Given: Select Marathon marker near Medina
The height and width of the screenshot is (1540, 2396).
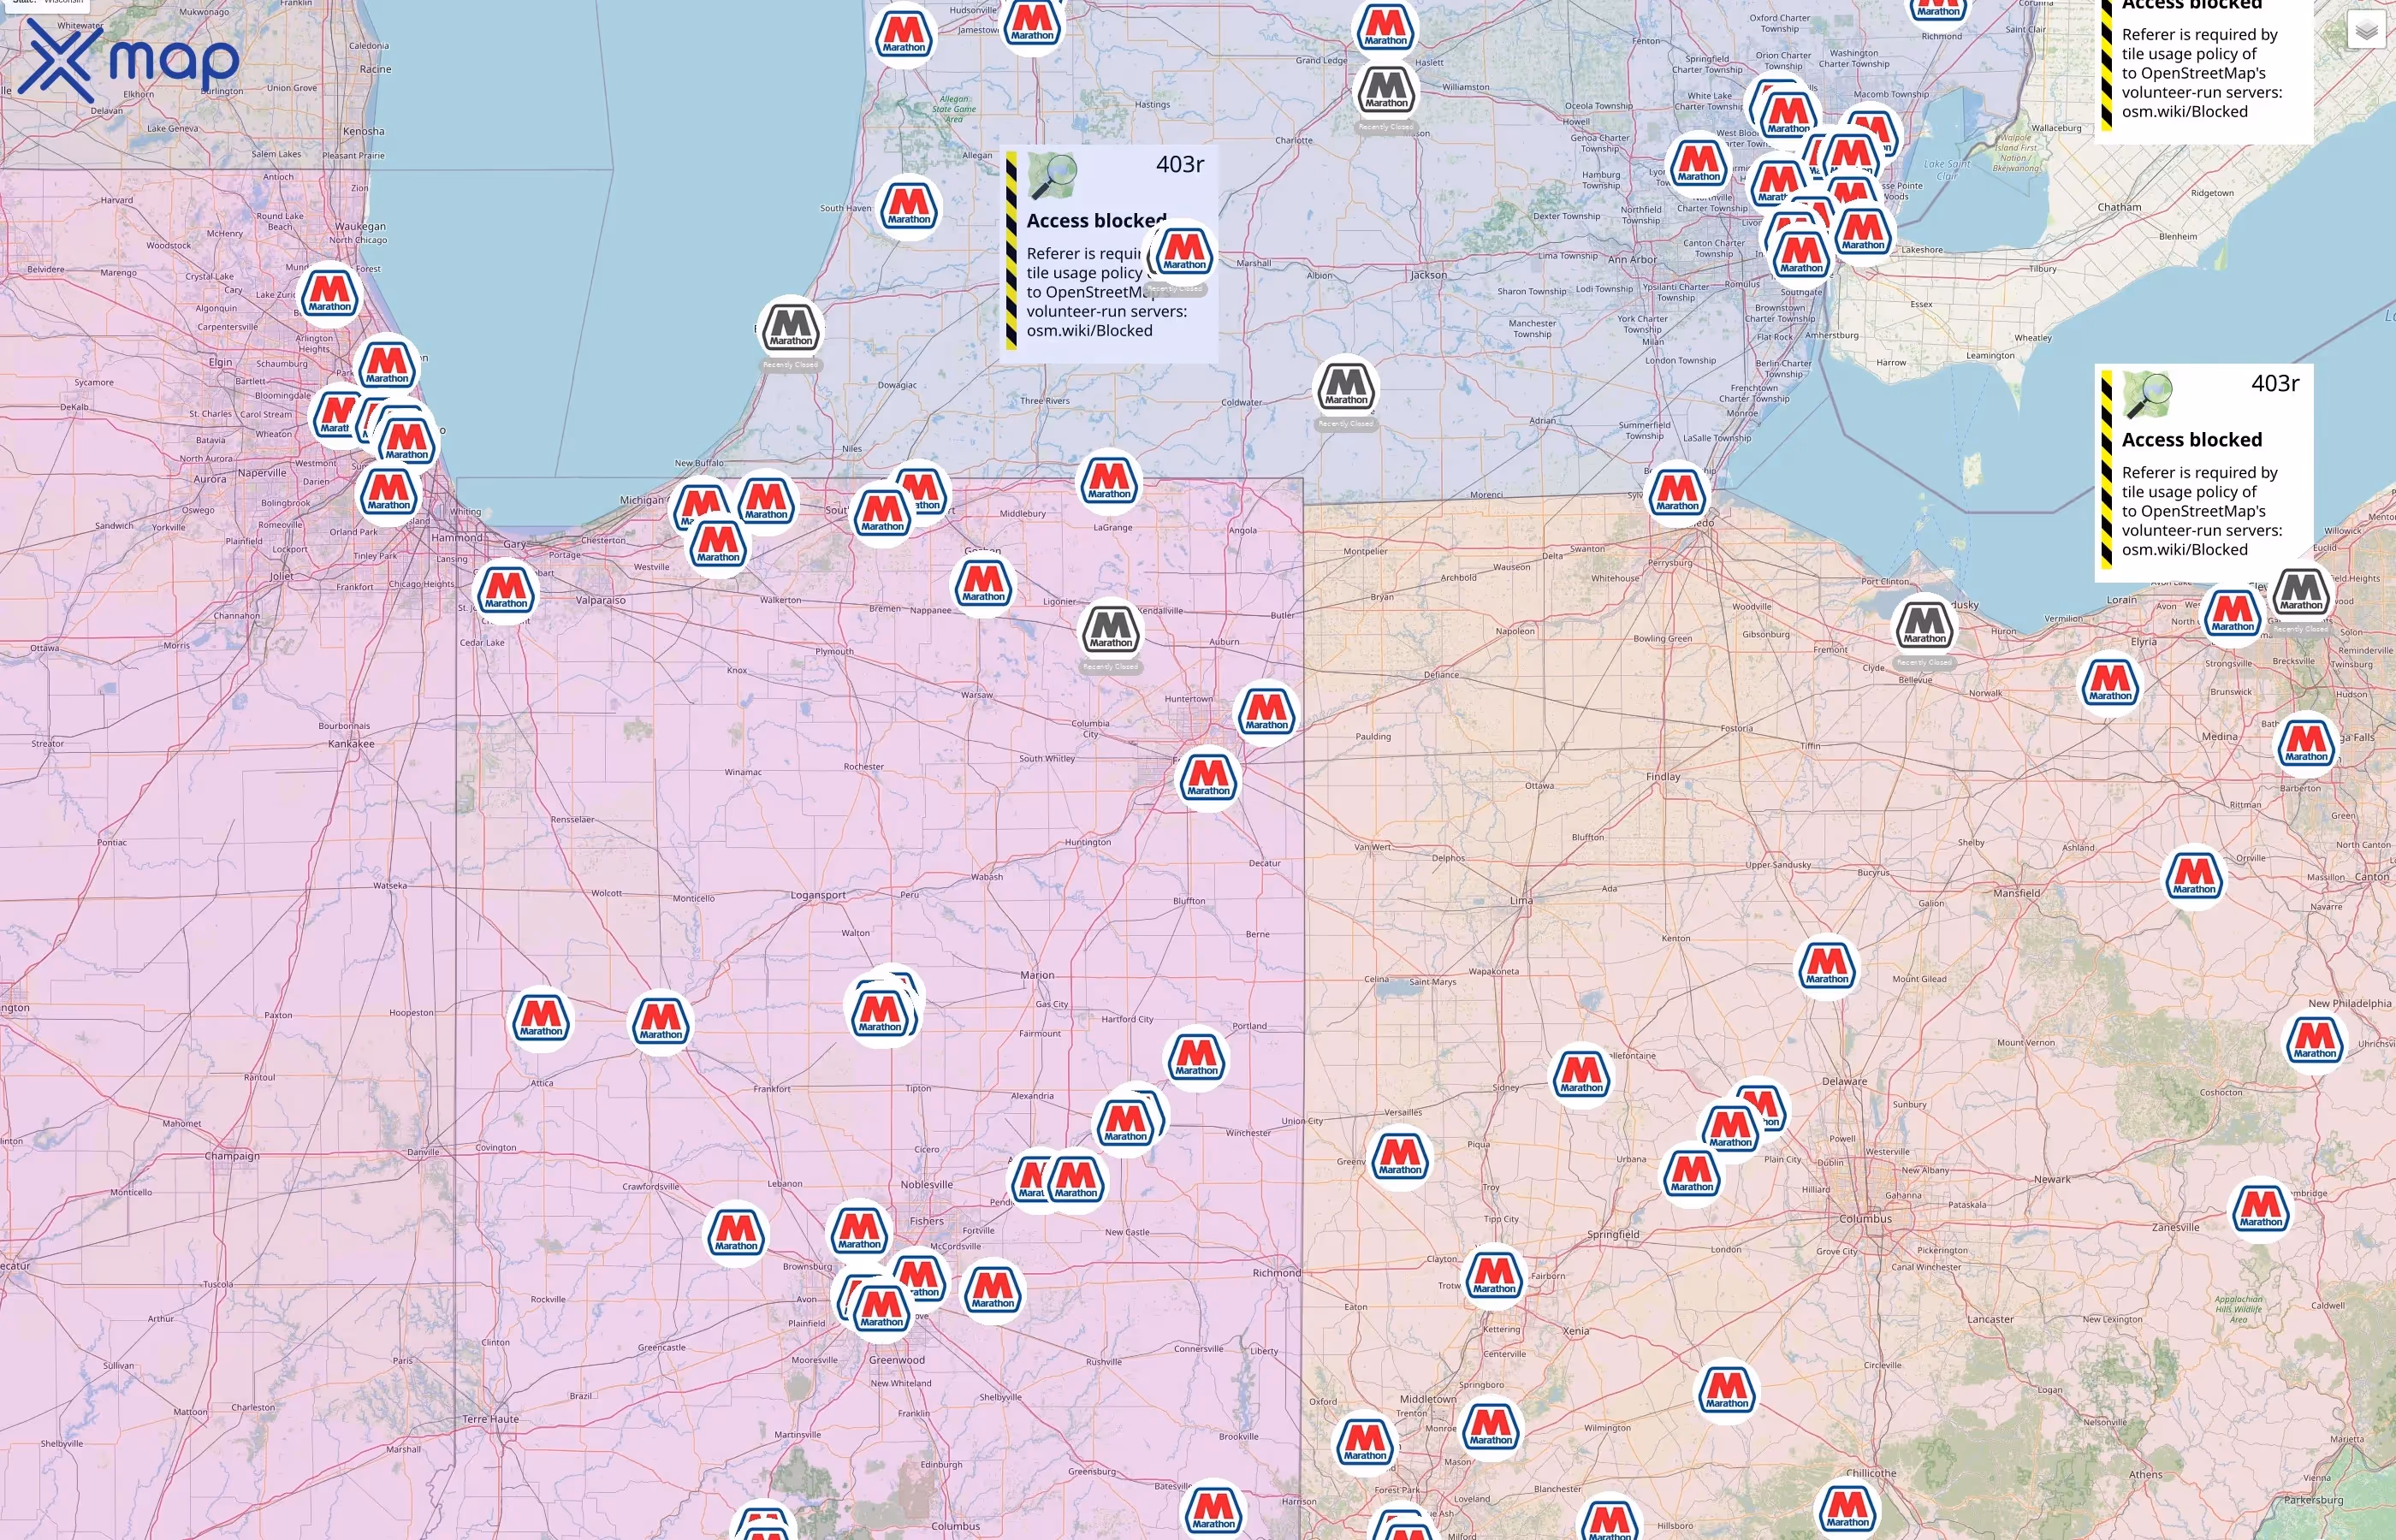Looking at the screenshot, I should [2306, 745].
